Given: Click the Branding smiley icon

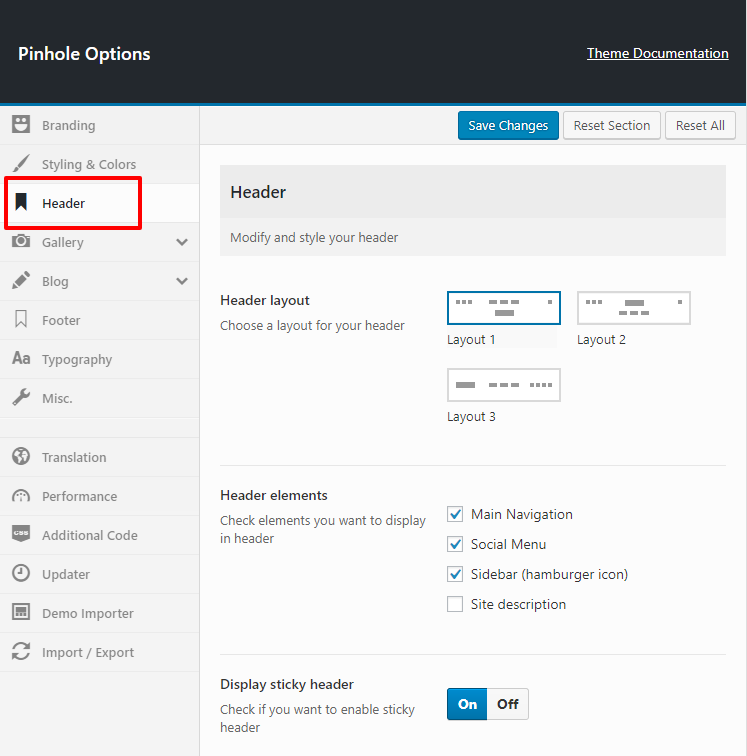Looking at the screenshot, I should click(21, 124).
